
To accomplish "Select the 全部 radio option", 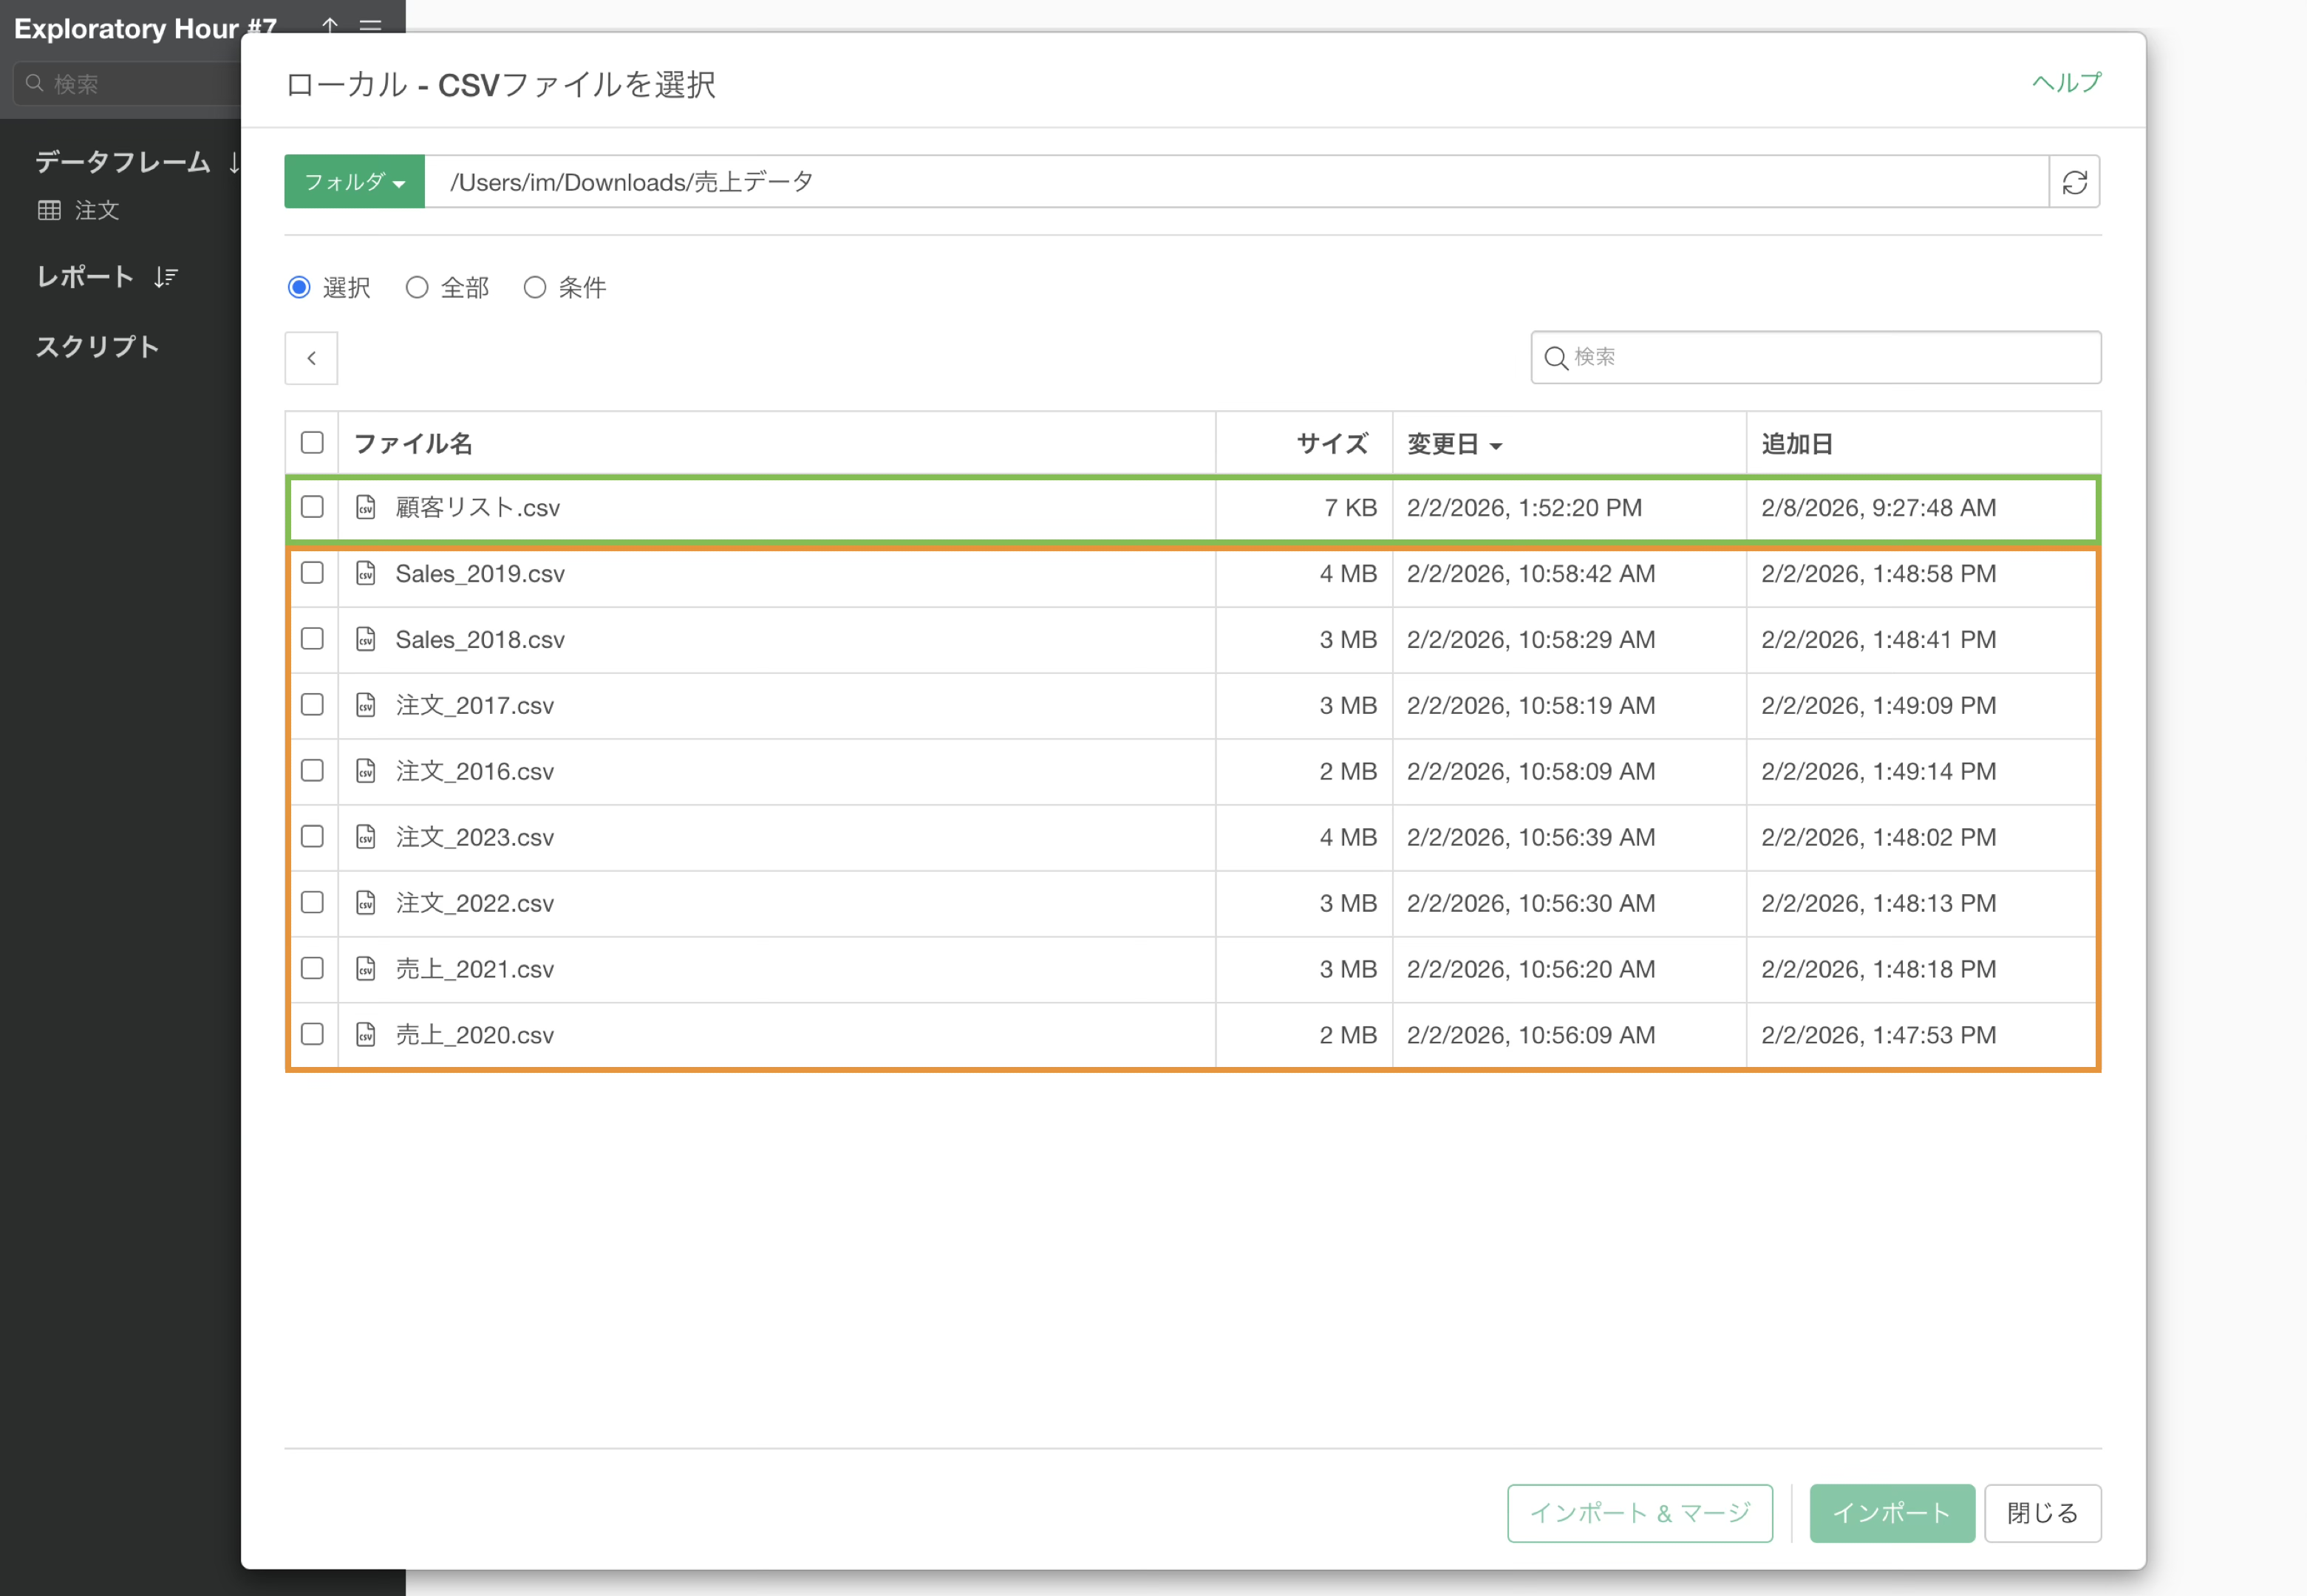I will coord(417,288).
